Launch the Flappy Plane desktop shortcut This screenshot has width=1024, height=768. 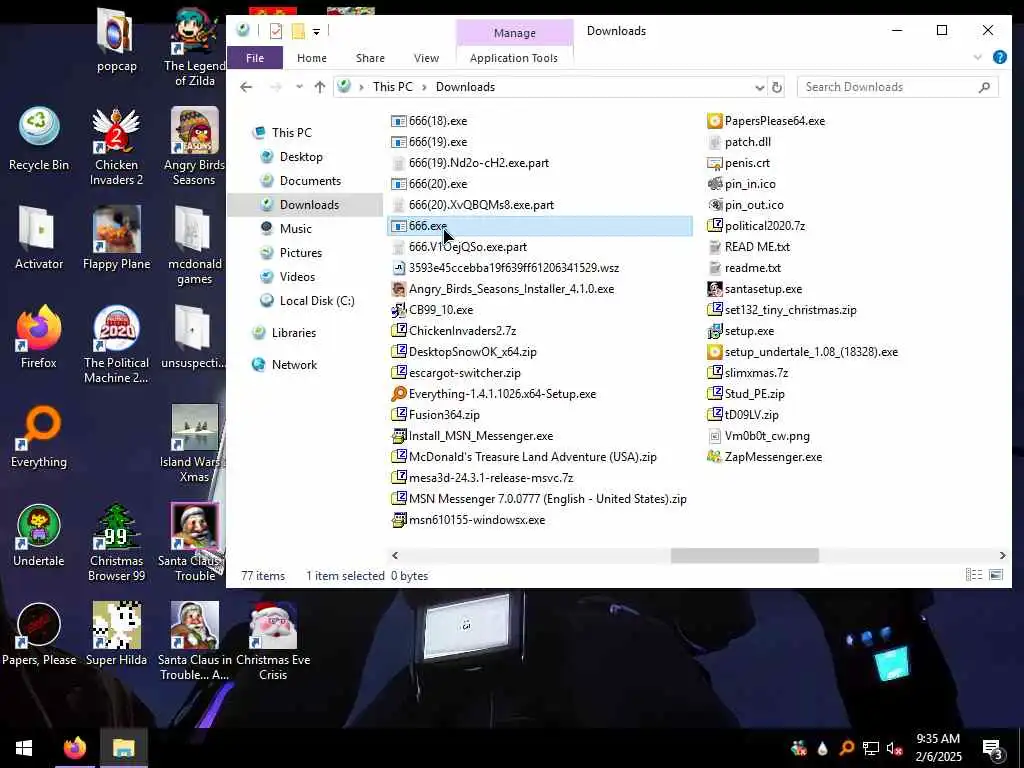116,237
